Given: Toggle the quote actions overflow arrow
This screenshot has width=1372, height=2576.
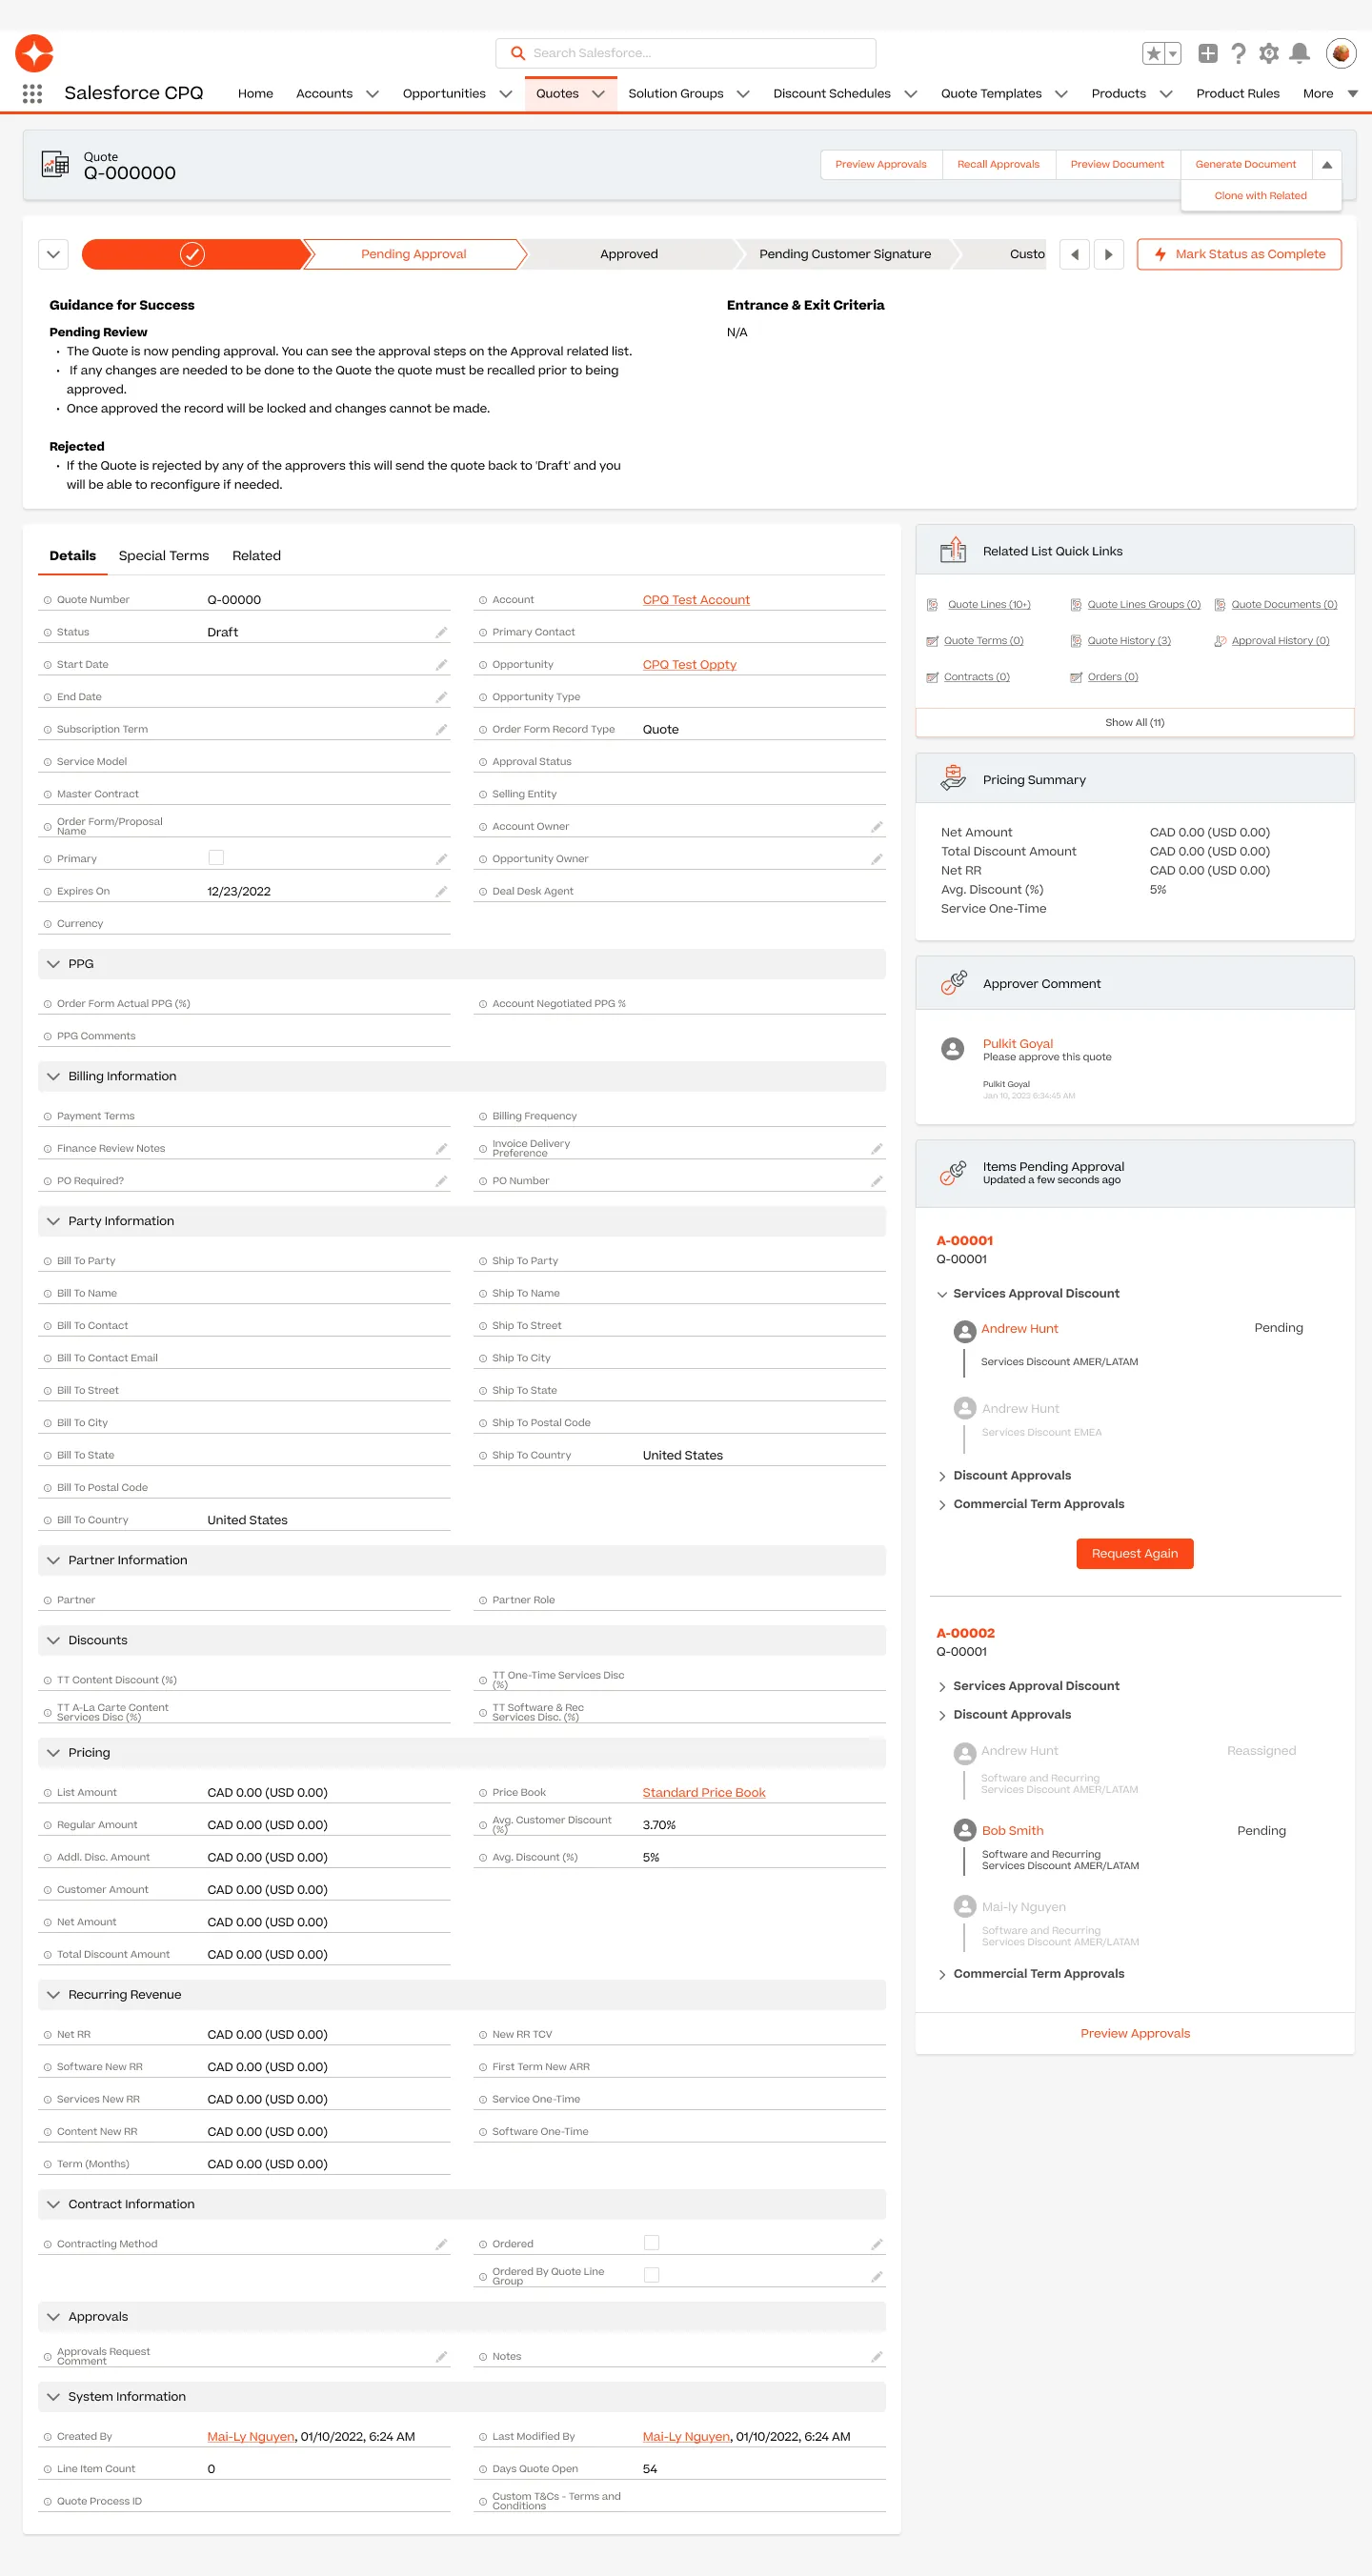Looking at the screenshot, I should tap(1326, 165).
